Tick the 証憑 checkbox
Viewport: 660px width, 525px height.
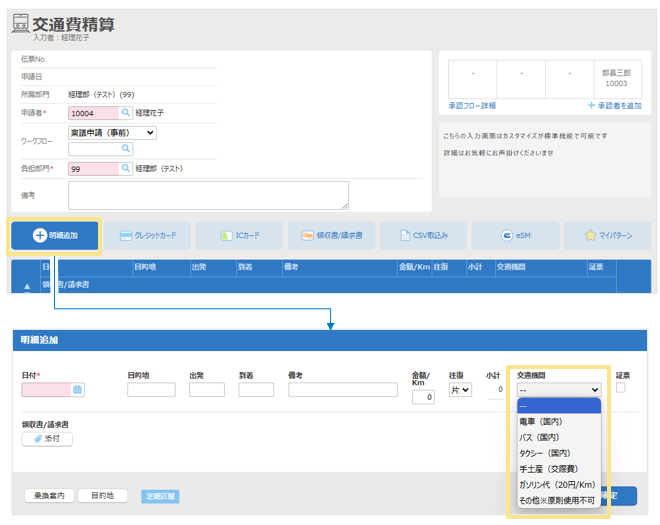pos(620,388)
